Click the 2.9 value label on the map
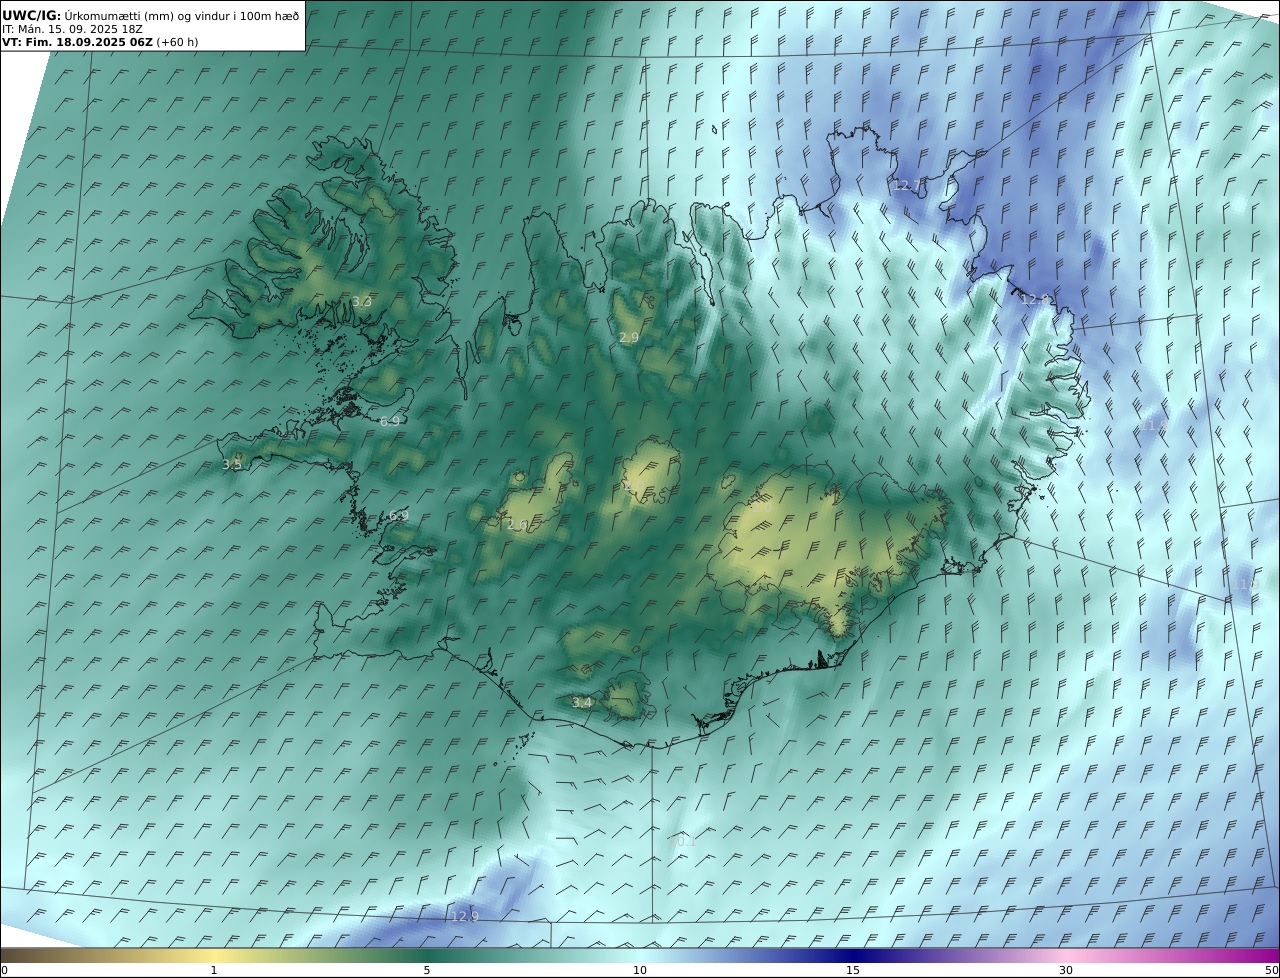This screenshot has height=978, width=1280. click(x=629, y=338)
